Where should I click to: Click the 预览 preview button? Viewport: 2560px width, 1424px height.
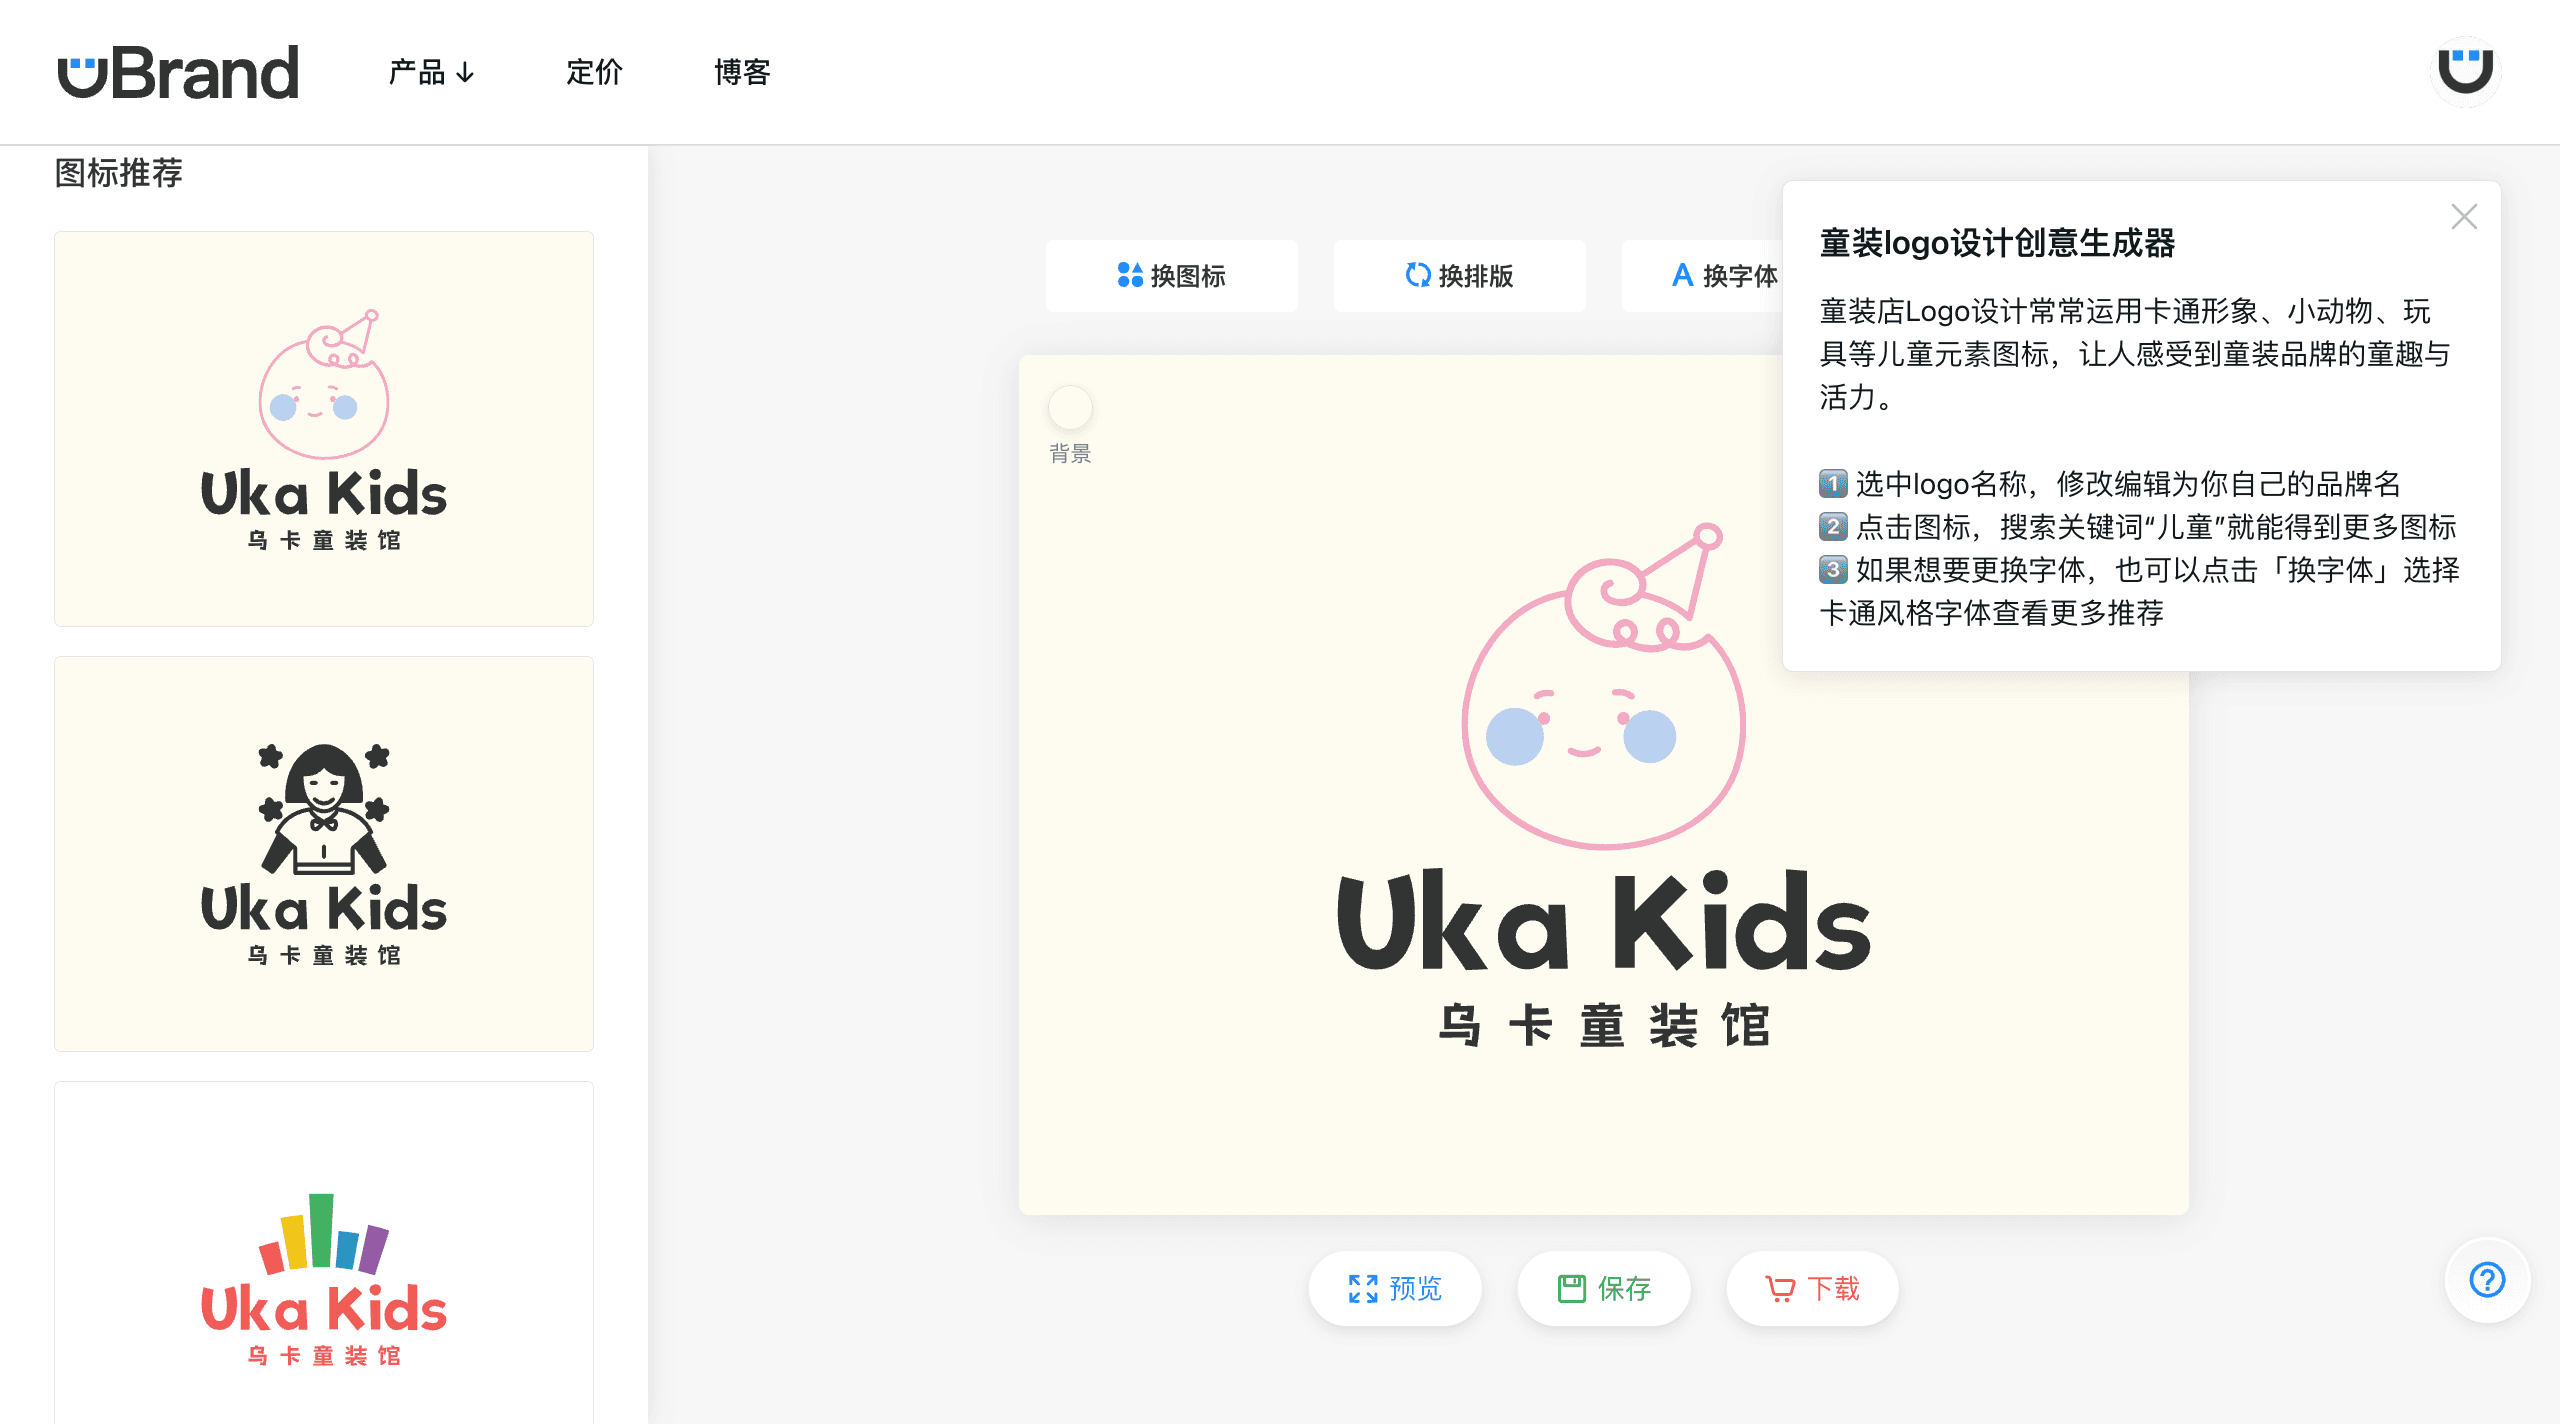[x=1394, y=1288]
